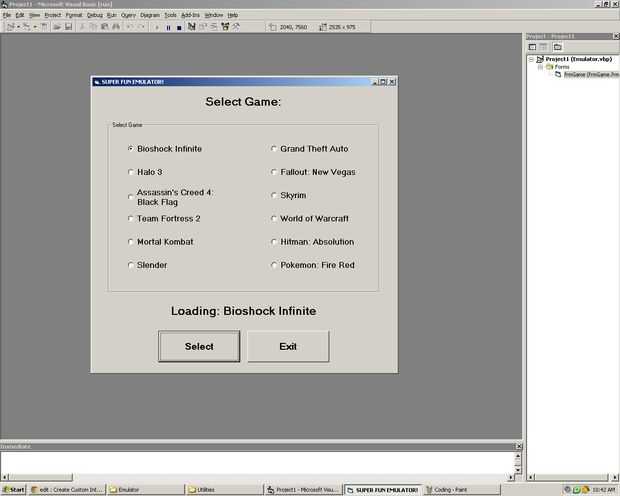Open the Debug menu

click(x=95, y=15)
